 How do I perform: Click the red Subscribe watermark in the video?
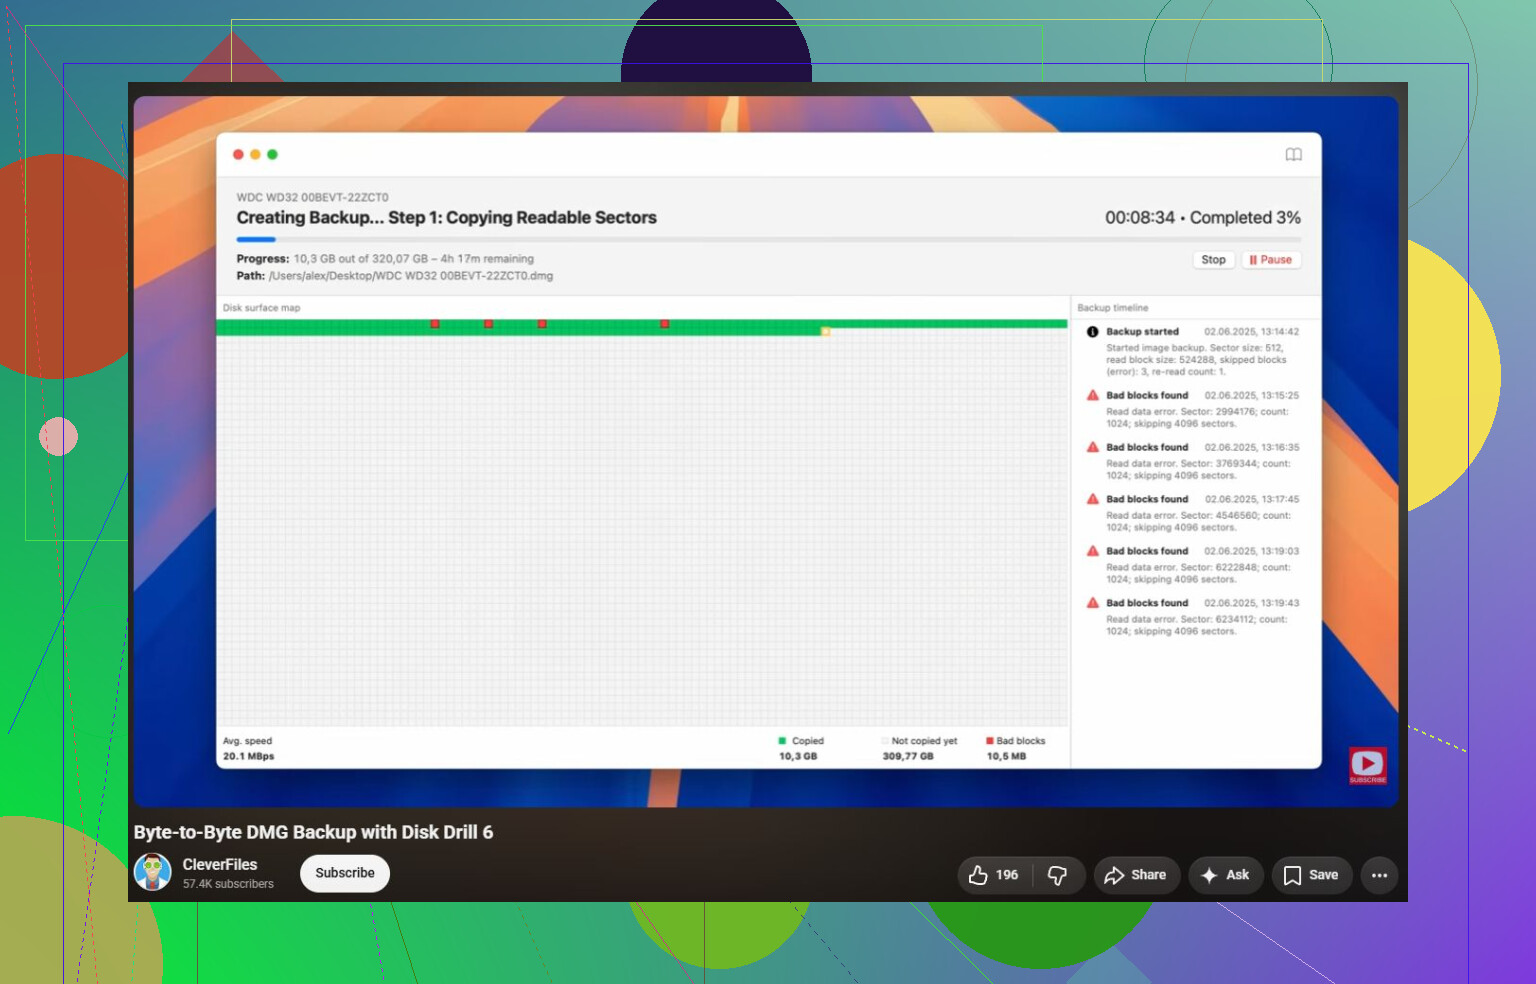click(1367, 766)
